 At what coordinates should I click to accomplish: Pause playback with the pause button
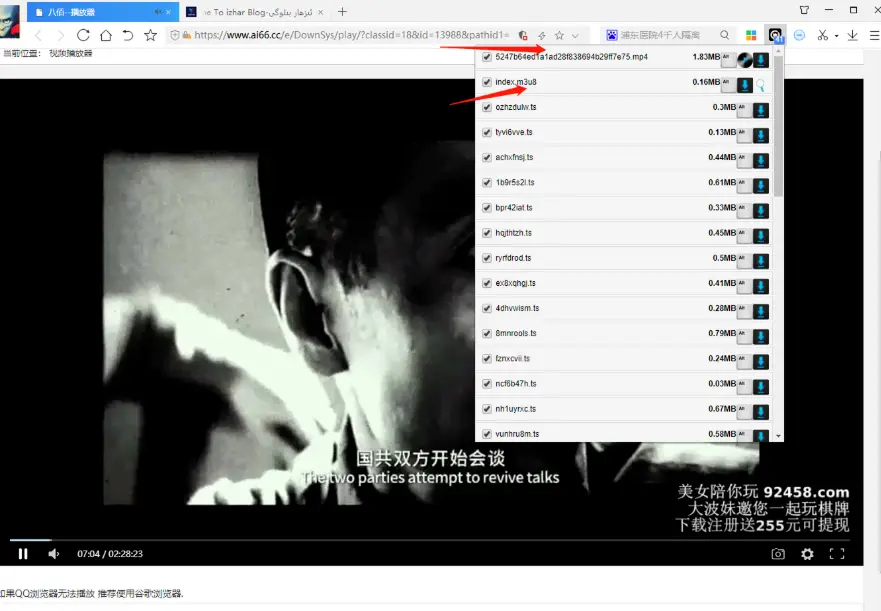point(22,553)
